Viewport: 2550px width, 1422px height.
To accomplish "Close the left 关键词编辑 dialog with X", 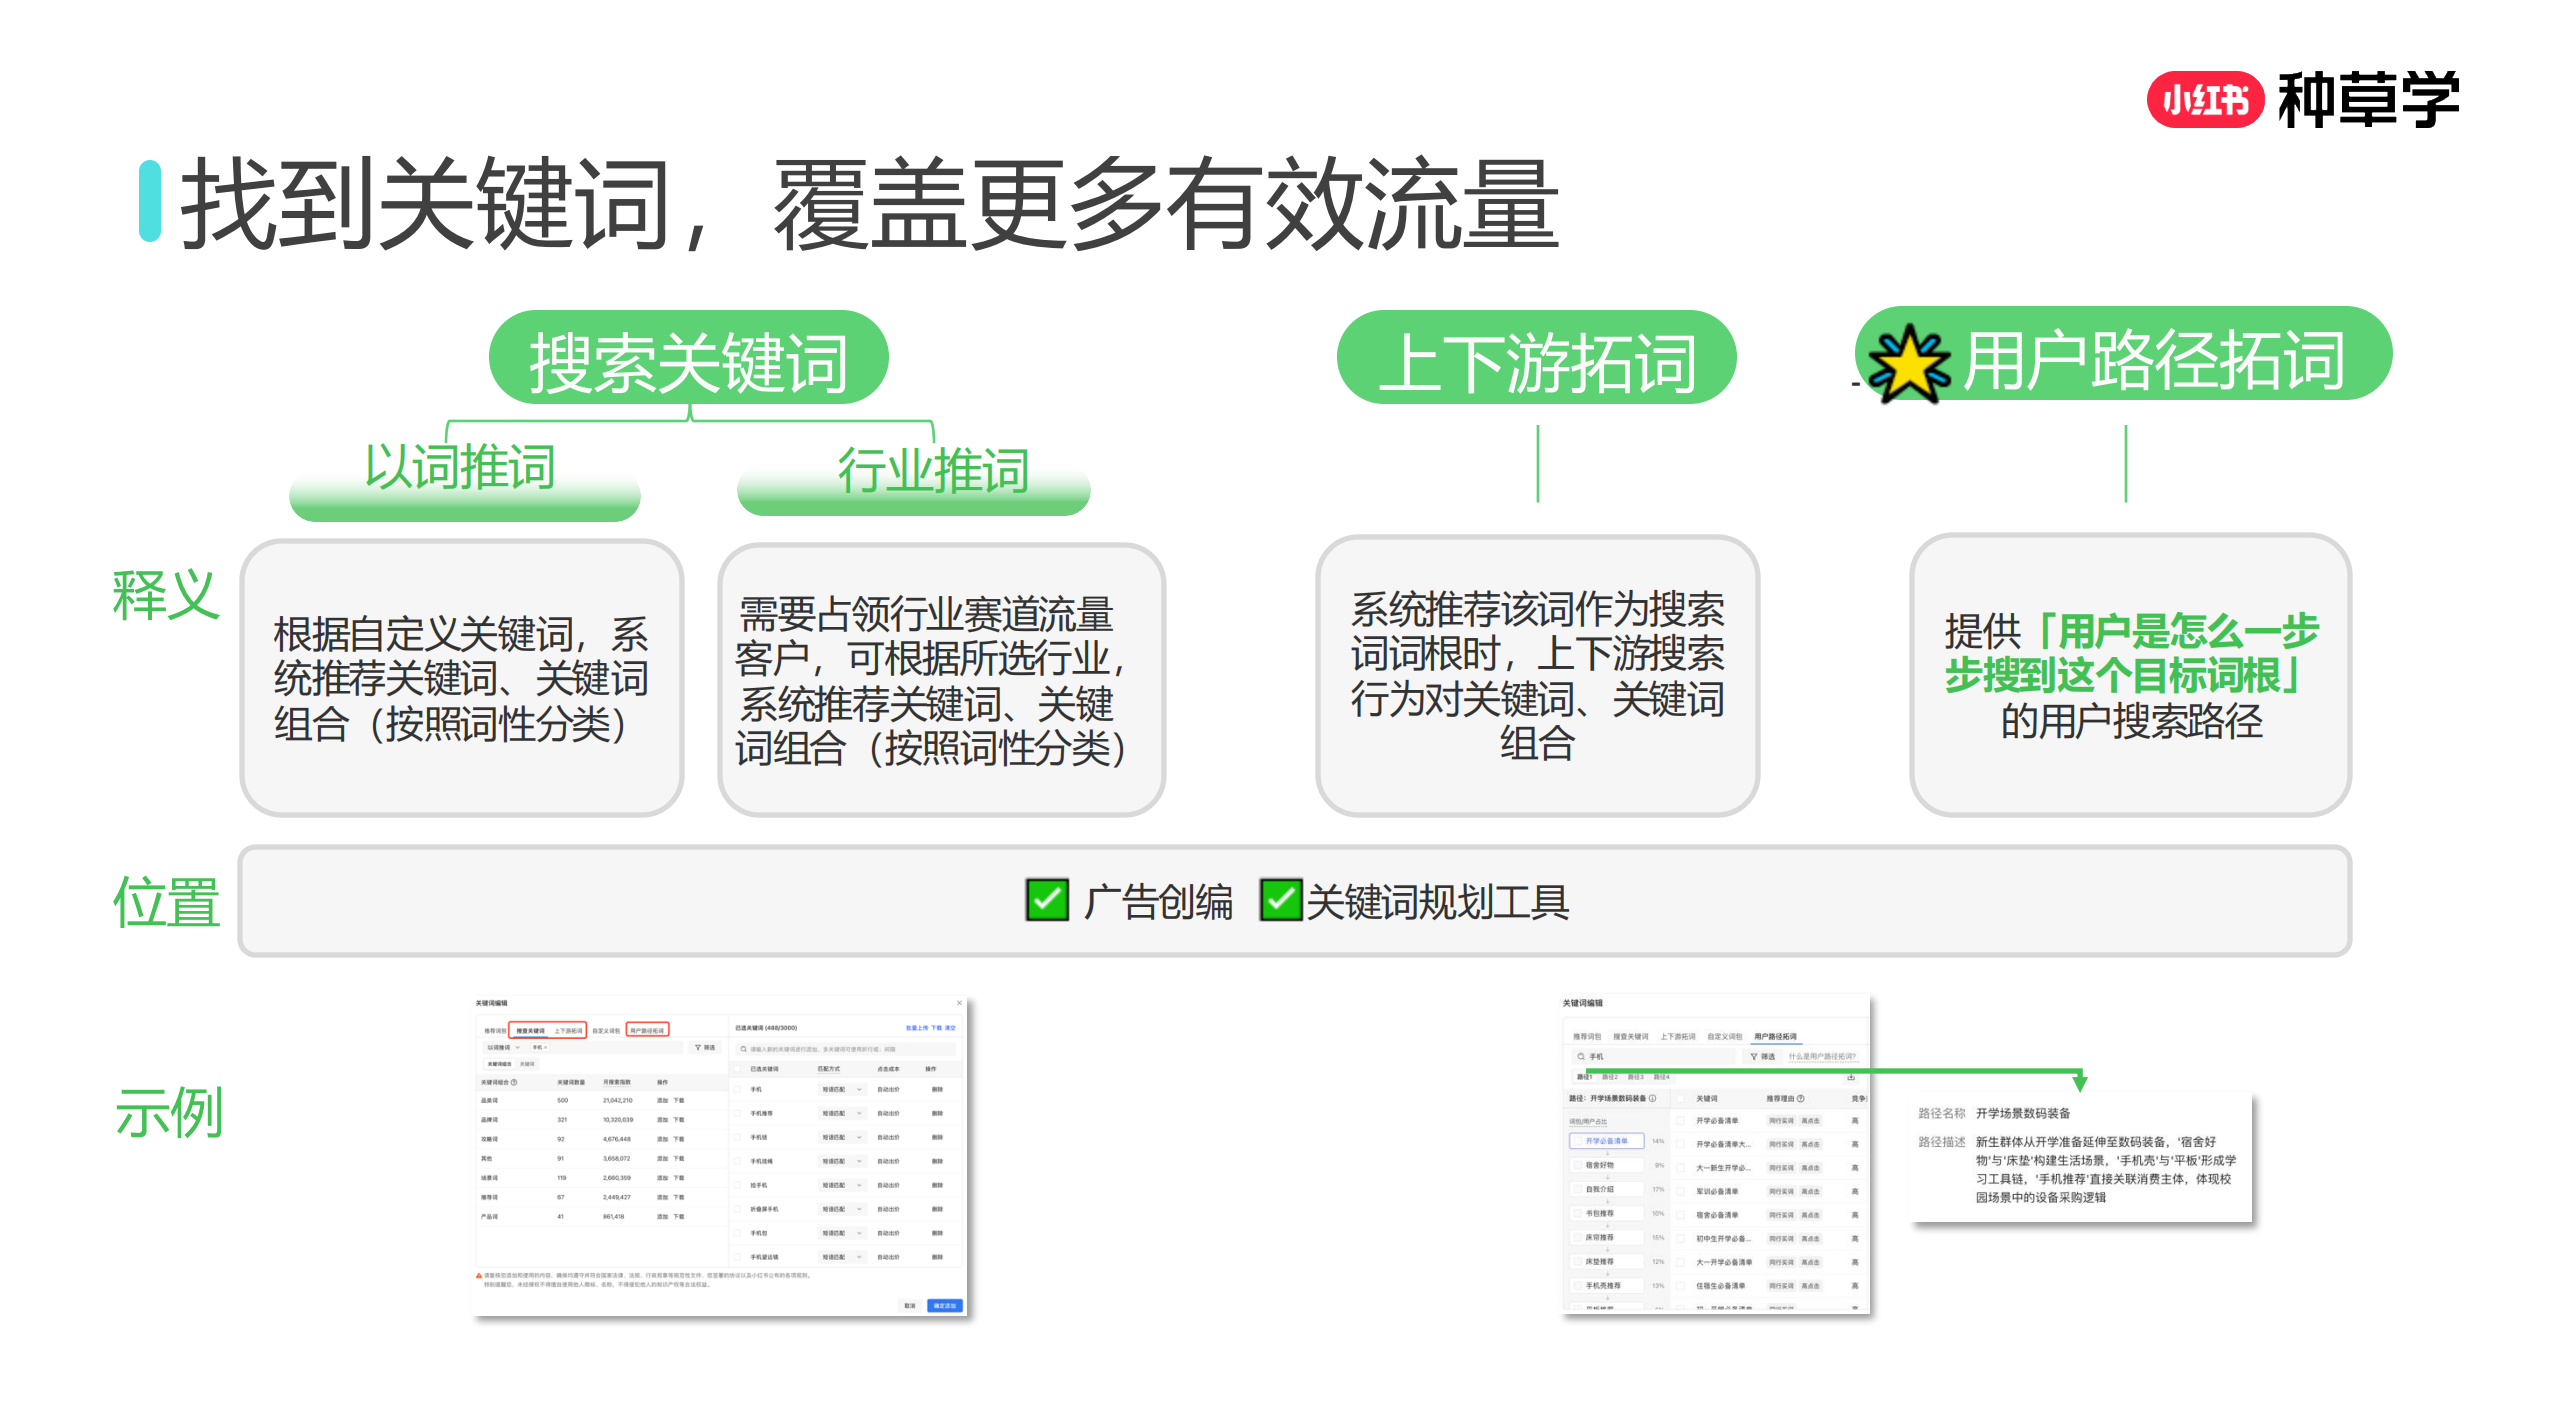I will (958, 1002).
